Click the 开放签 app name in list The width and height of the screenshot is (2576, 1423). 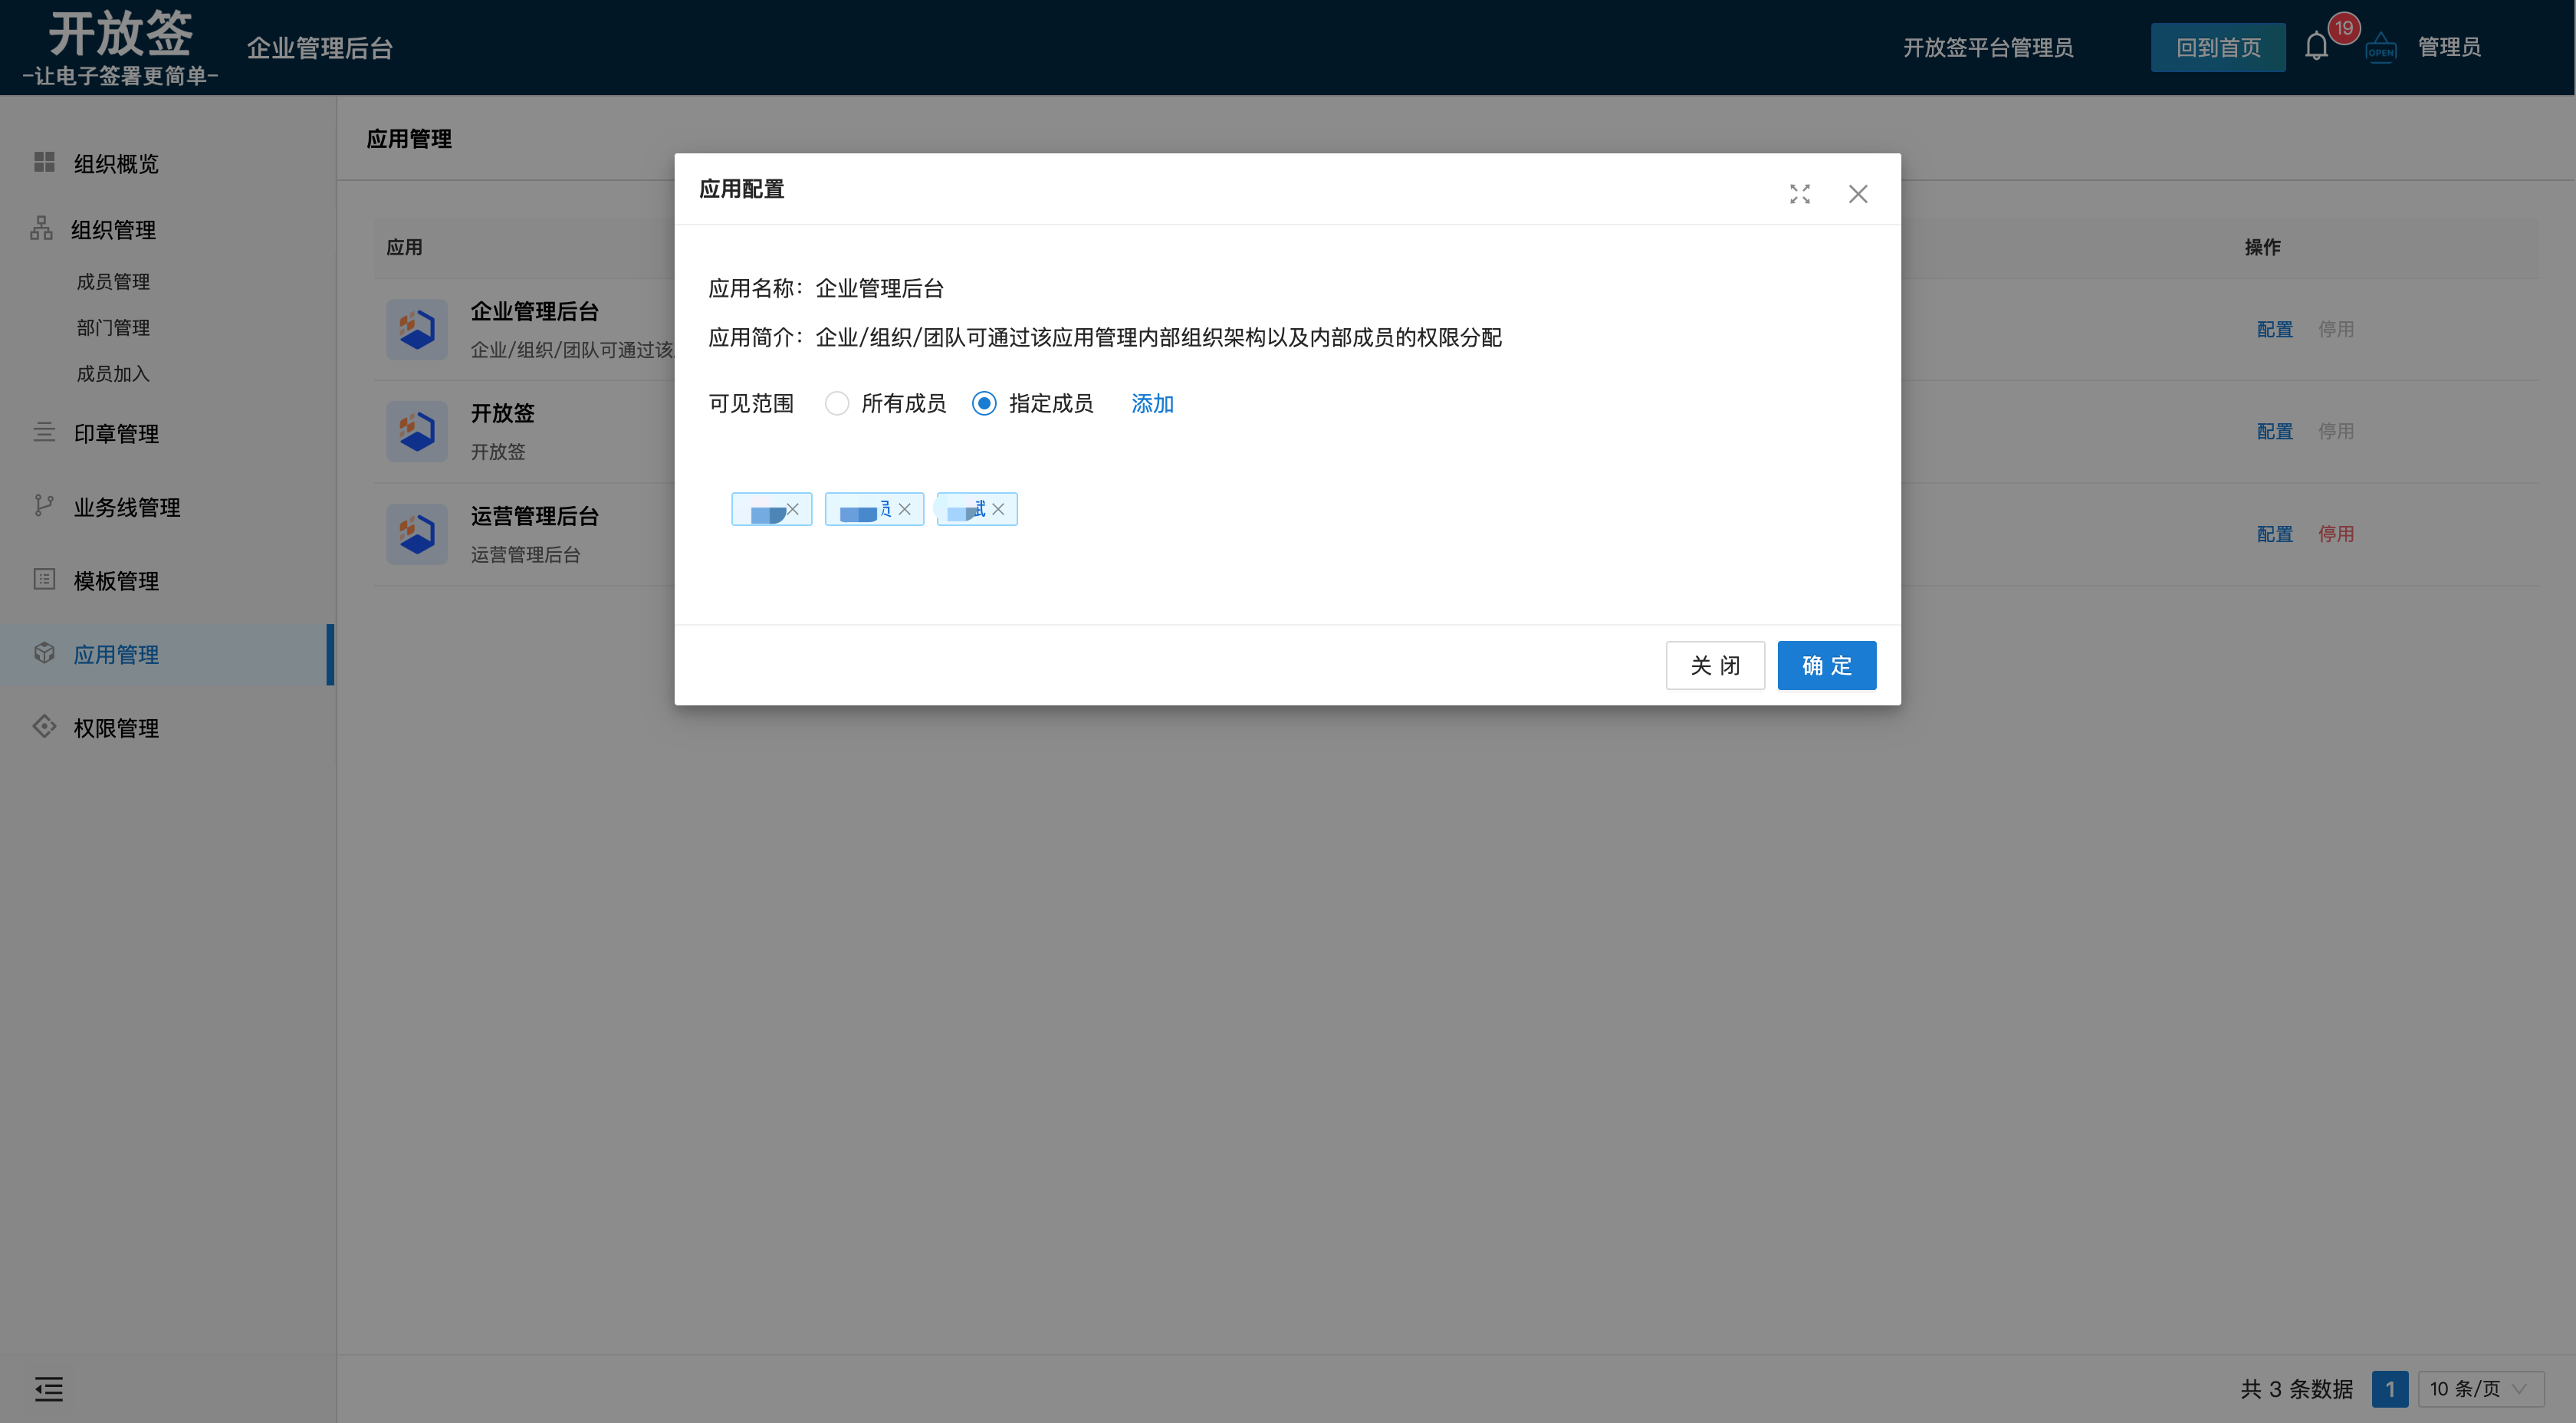(503, 413)
